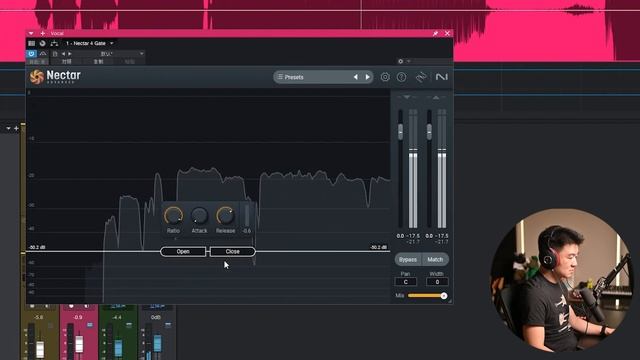Adjust the gate Release knob
640x360 pixels.
coord(225,216)
